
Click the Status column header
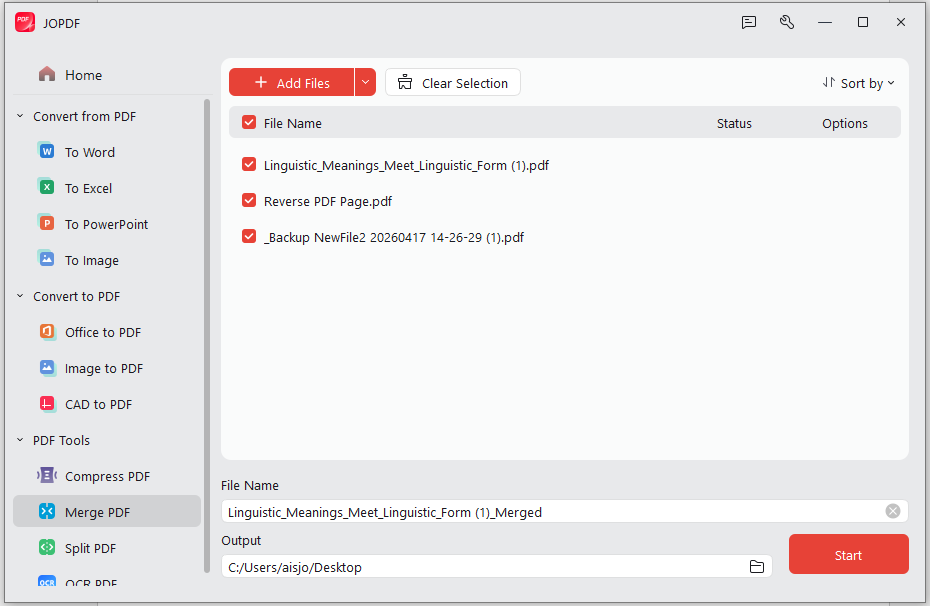click(734, 123)
